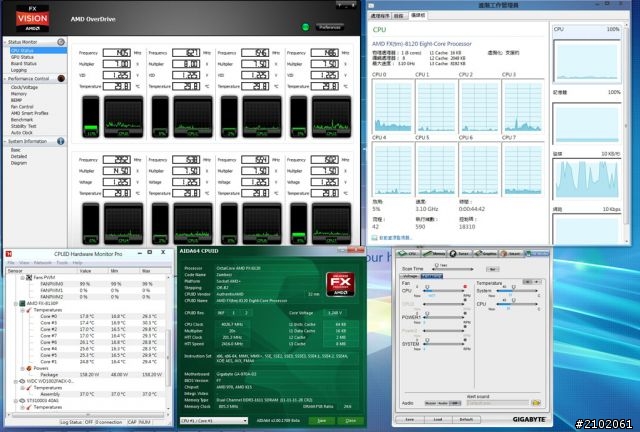Open Stability Test in the OverDrive sidebar
This screenshot has width=640, height=432.
(x=24, y=126)
